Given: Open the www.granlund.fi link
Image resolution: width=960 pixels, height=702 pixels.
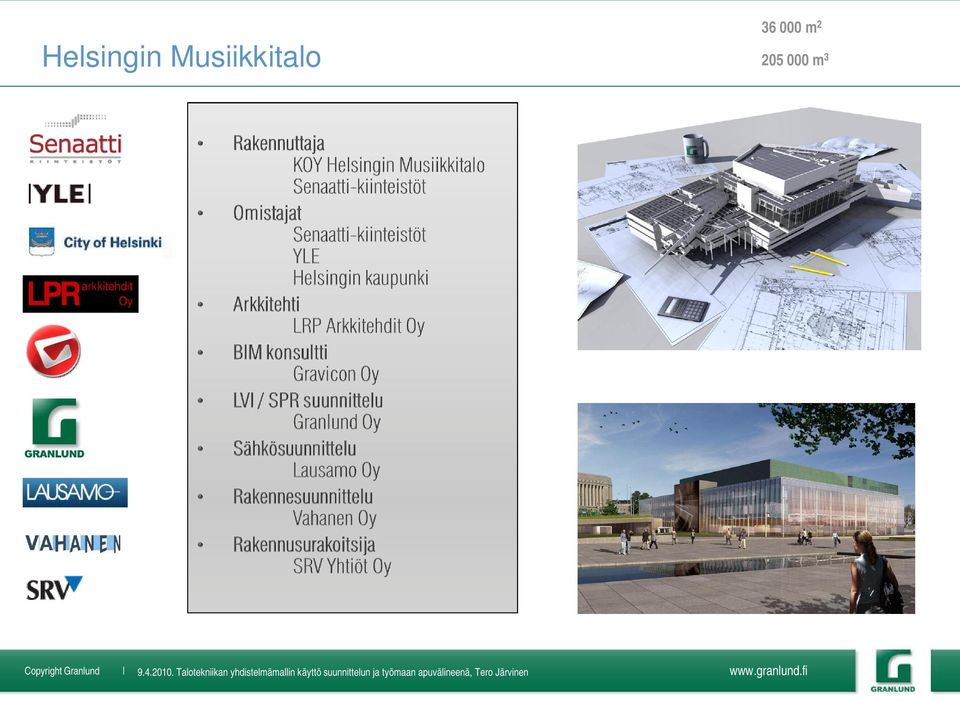Looking at the screenshot, I should coord(768,671).
